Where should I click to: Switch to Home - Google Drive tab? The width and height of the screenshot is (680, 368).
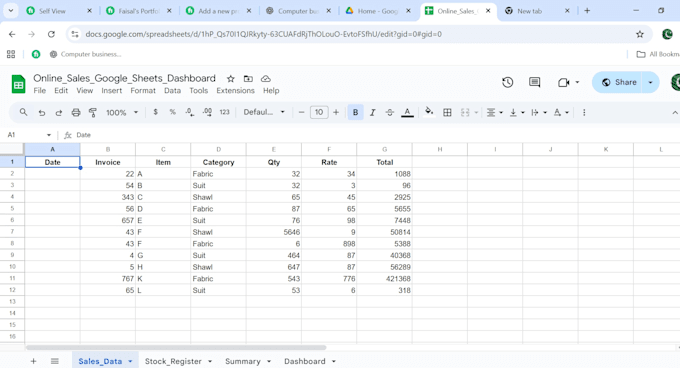tap(379, 11)
